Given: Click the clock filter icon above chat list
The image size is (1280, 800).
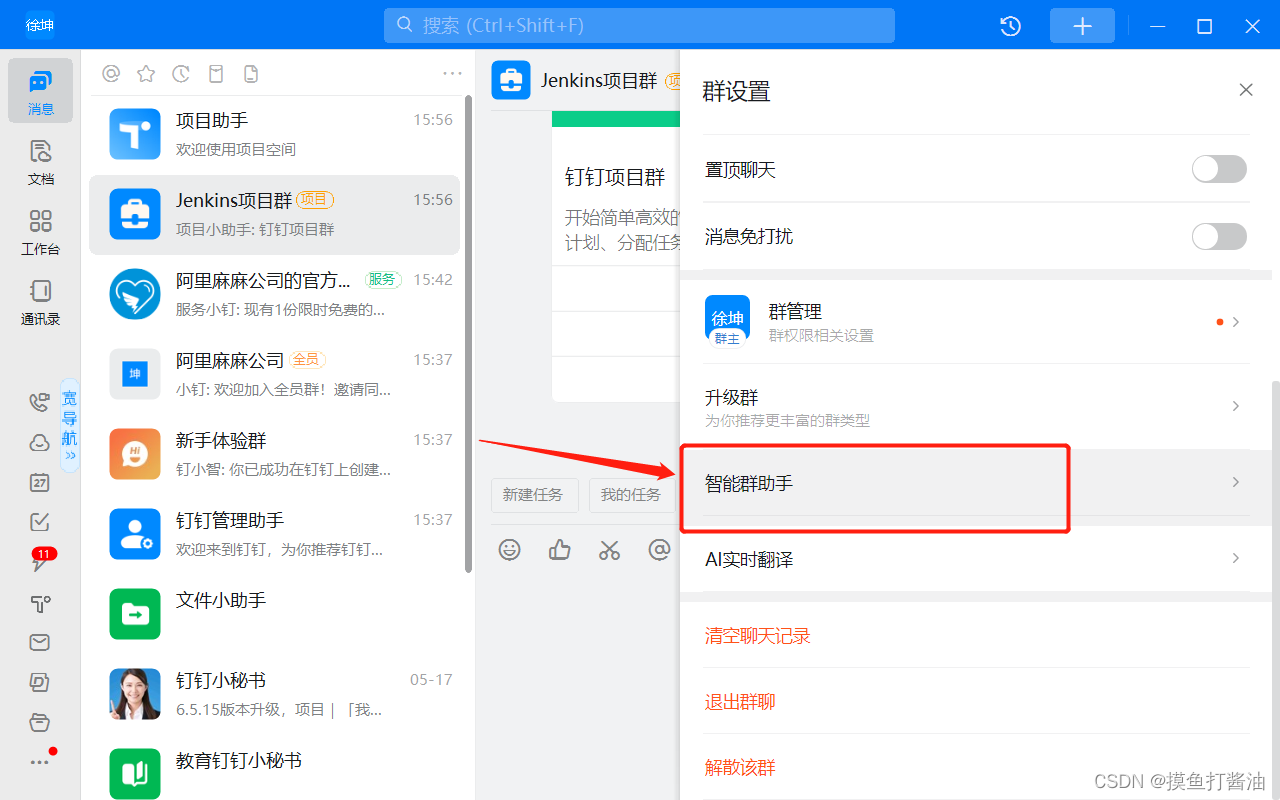Looking at the screenshot, I should click(181, 73).
